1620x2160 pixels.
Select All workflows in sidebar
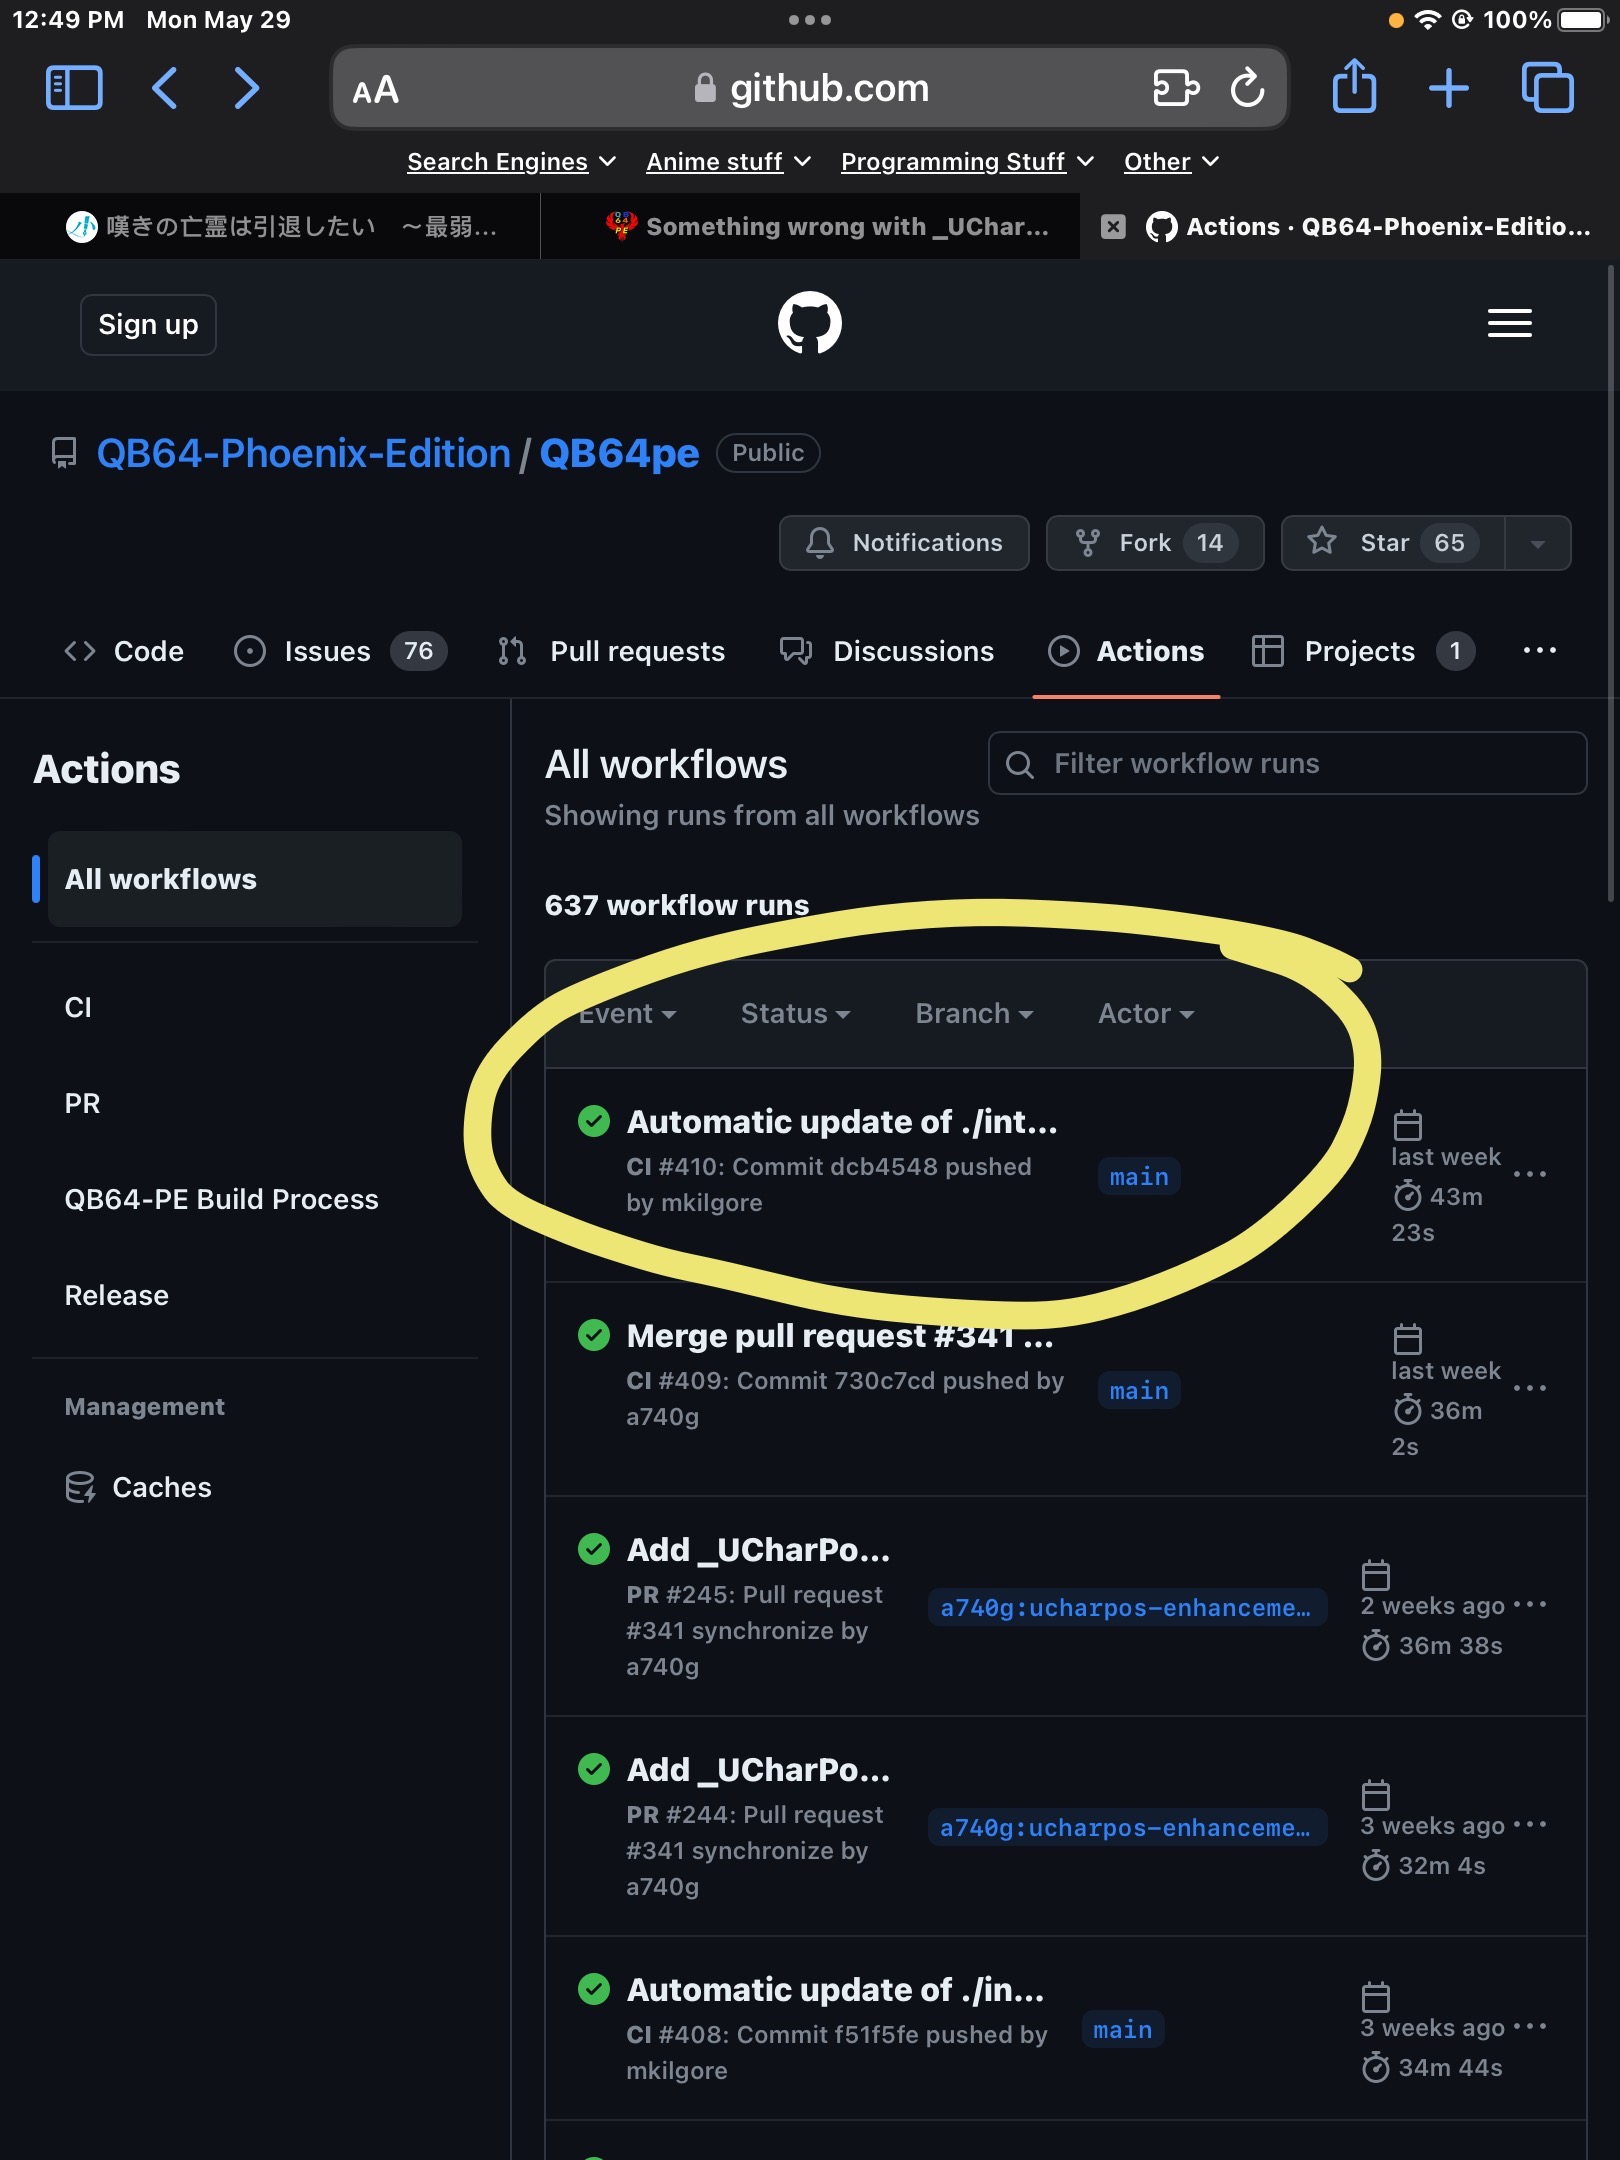click(x=254, y=879)
